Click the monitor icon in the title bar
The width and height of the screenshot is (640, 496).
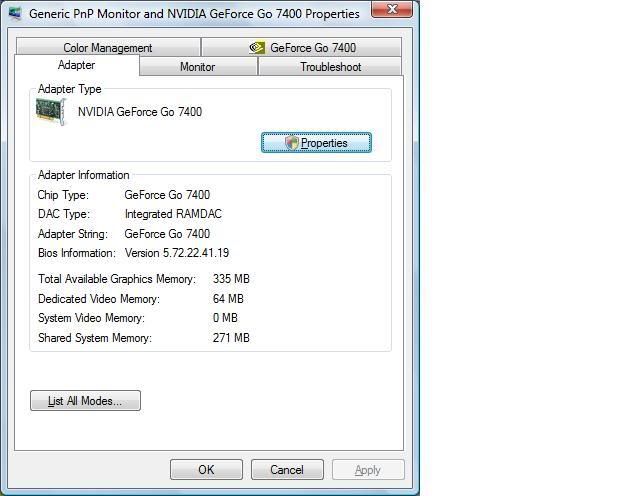click(x=16, y=13)
